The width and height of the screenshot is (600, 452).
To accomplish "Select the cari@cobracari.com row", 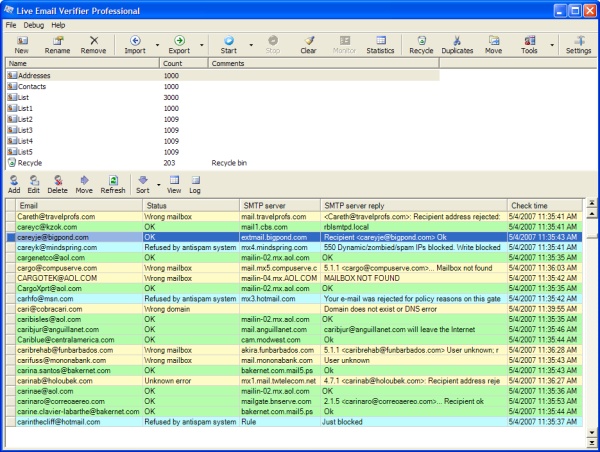I will 294,309.
